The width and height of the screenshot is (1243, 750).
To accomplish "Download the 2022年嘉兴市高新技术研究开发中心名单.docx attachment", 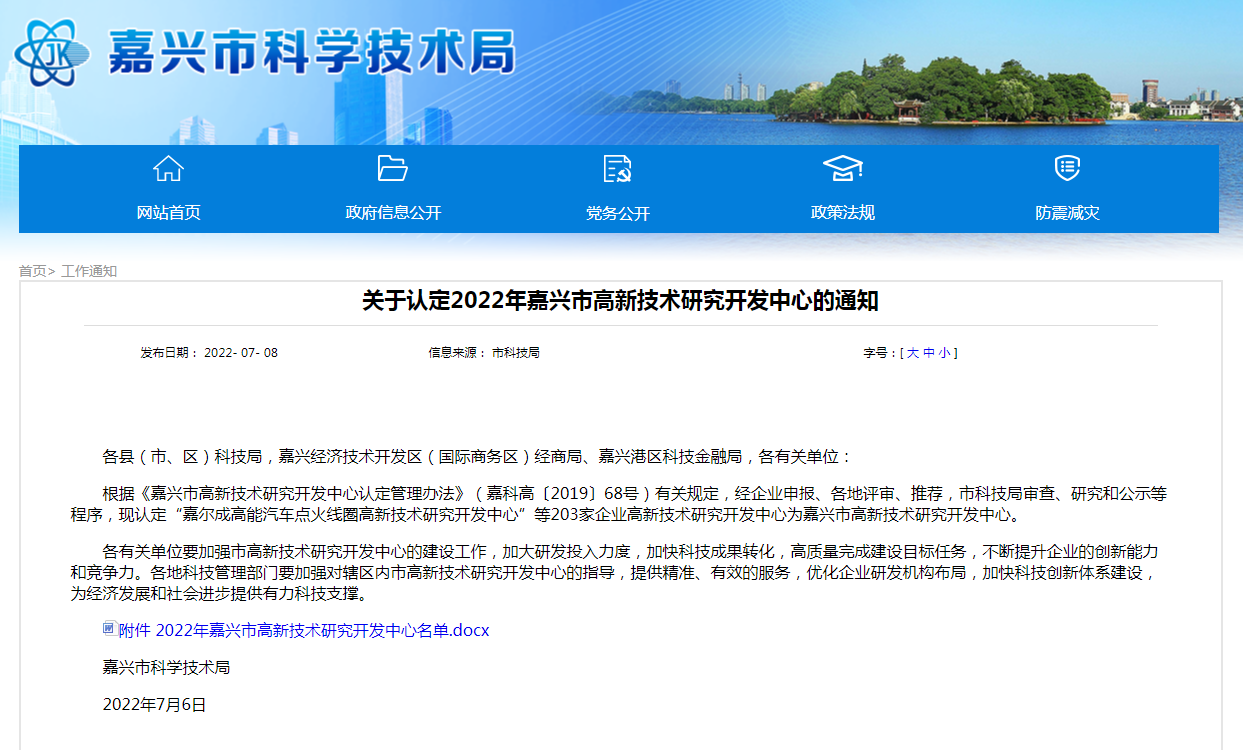I will (x=322, y=631).
